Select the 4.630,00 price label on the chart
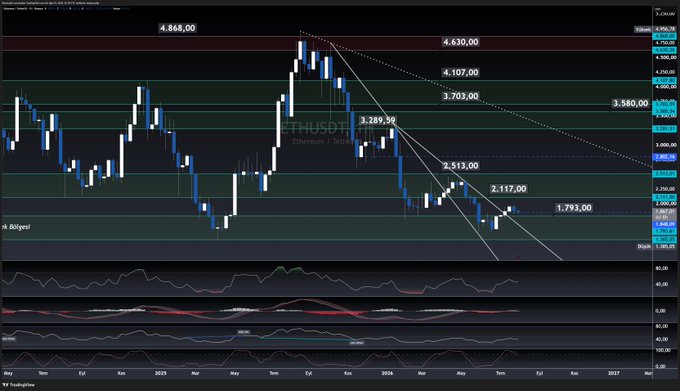Viewport: 680px width, 391px height. (461, 42)
